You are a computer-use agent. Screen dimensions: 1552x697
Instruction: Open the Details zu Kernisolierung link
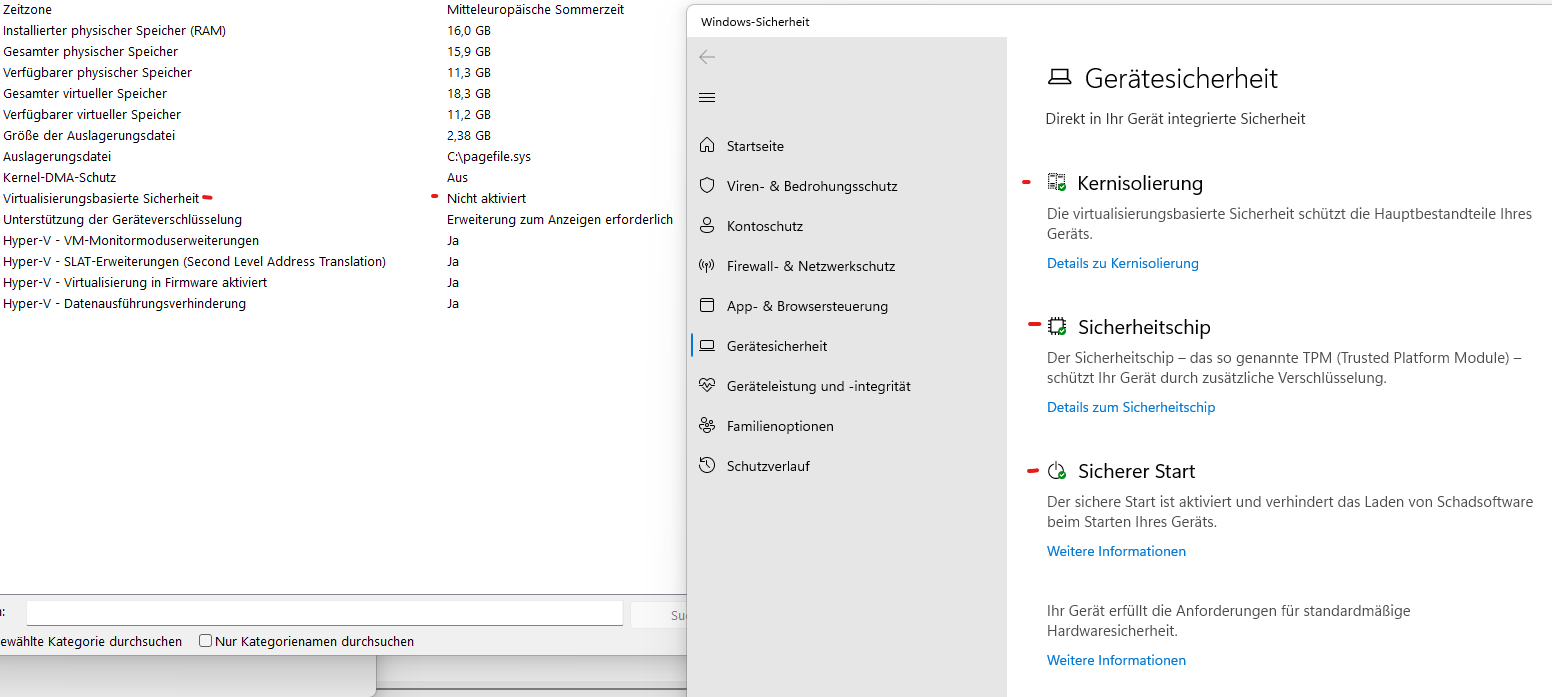pyautogui.click(x=1122, y=264)
